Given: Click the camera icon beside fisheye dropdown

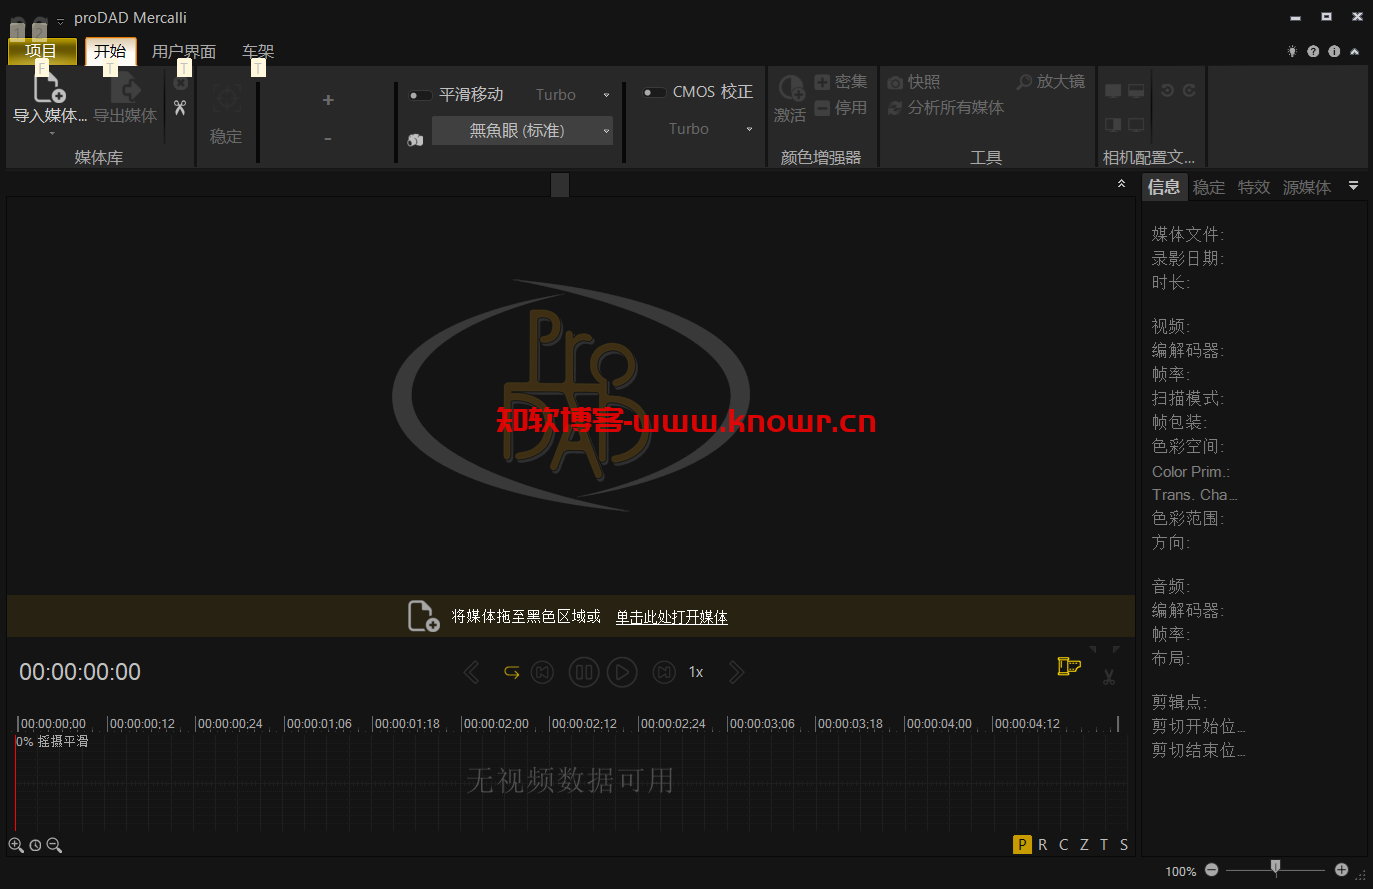Looking at the screenshot, I should tap(415, 140).
